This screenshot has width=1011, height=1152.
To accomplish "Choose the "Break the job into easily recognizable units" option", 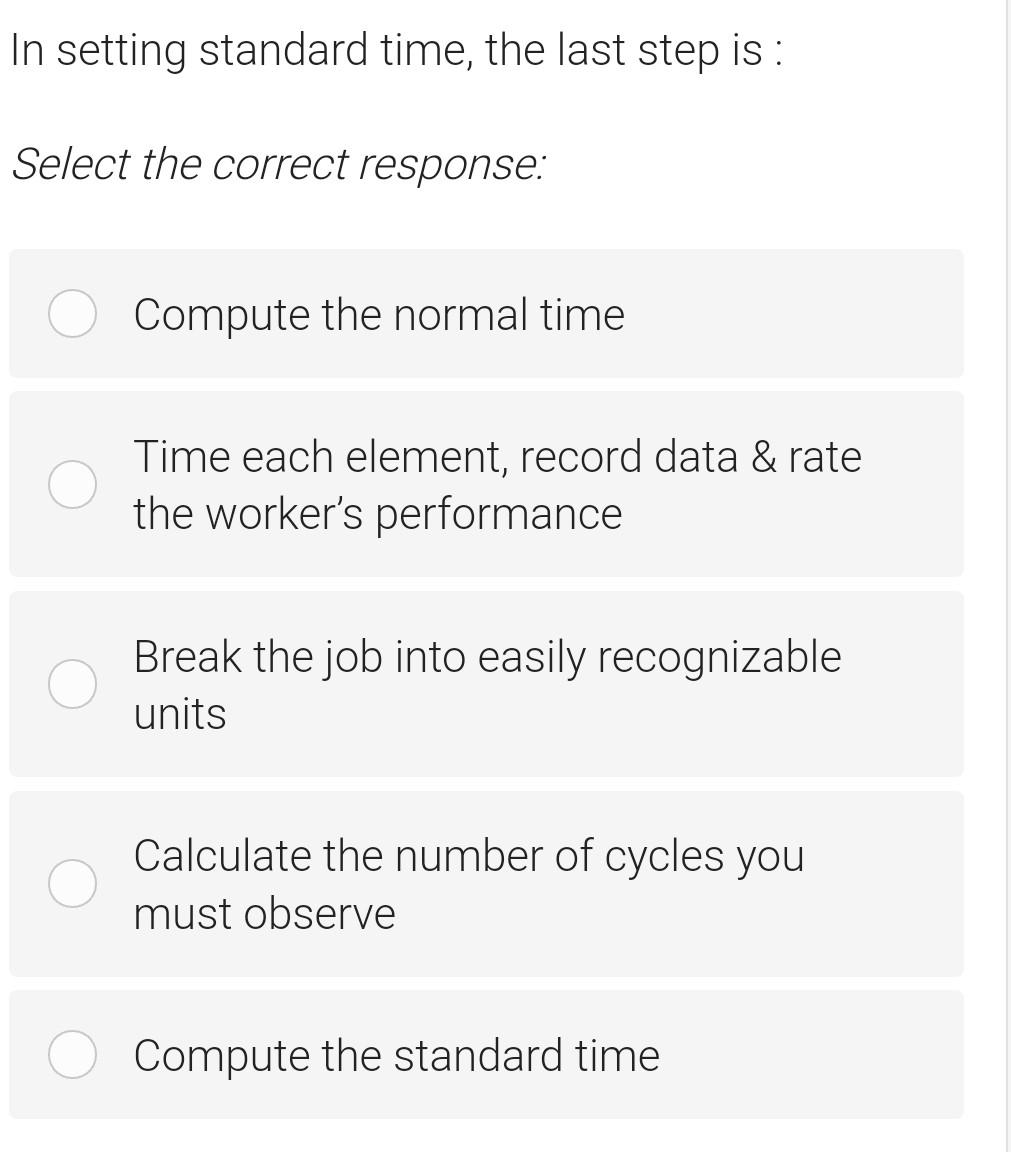I will pos(72,684).
